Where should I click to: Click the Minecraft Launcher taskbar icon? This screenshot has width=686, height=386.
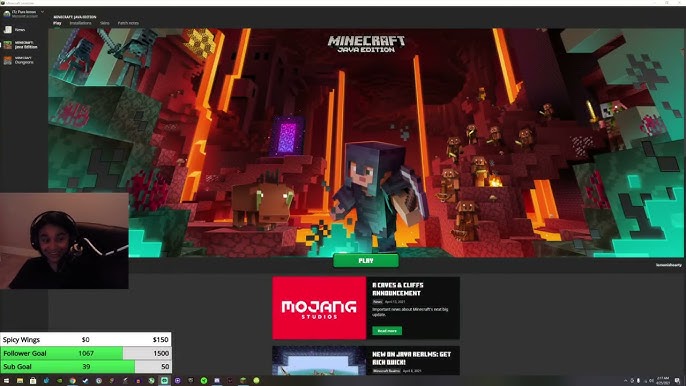243,381
